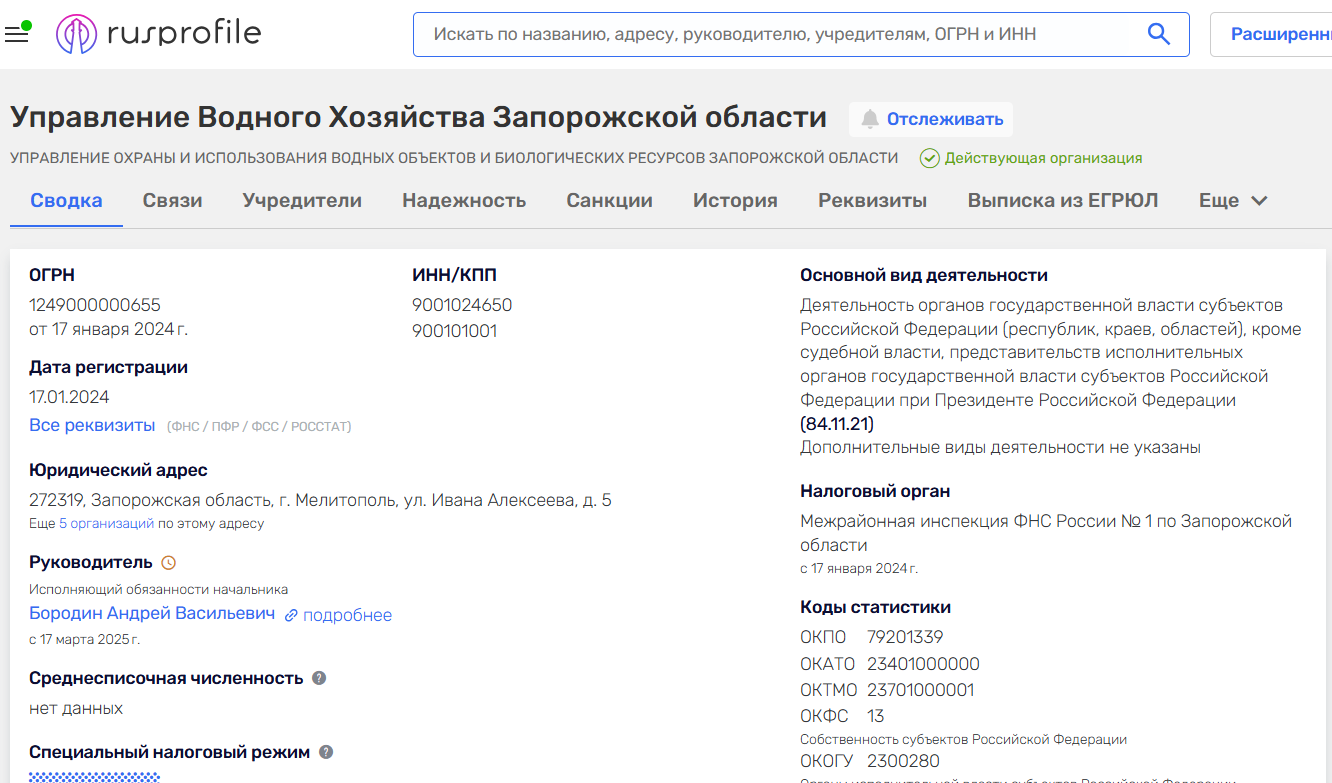Click the green checkmark status icon
The width and height of the screenshot is (1332, 783).
pos(929,158)
